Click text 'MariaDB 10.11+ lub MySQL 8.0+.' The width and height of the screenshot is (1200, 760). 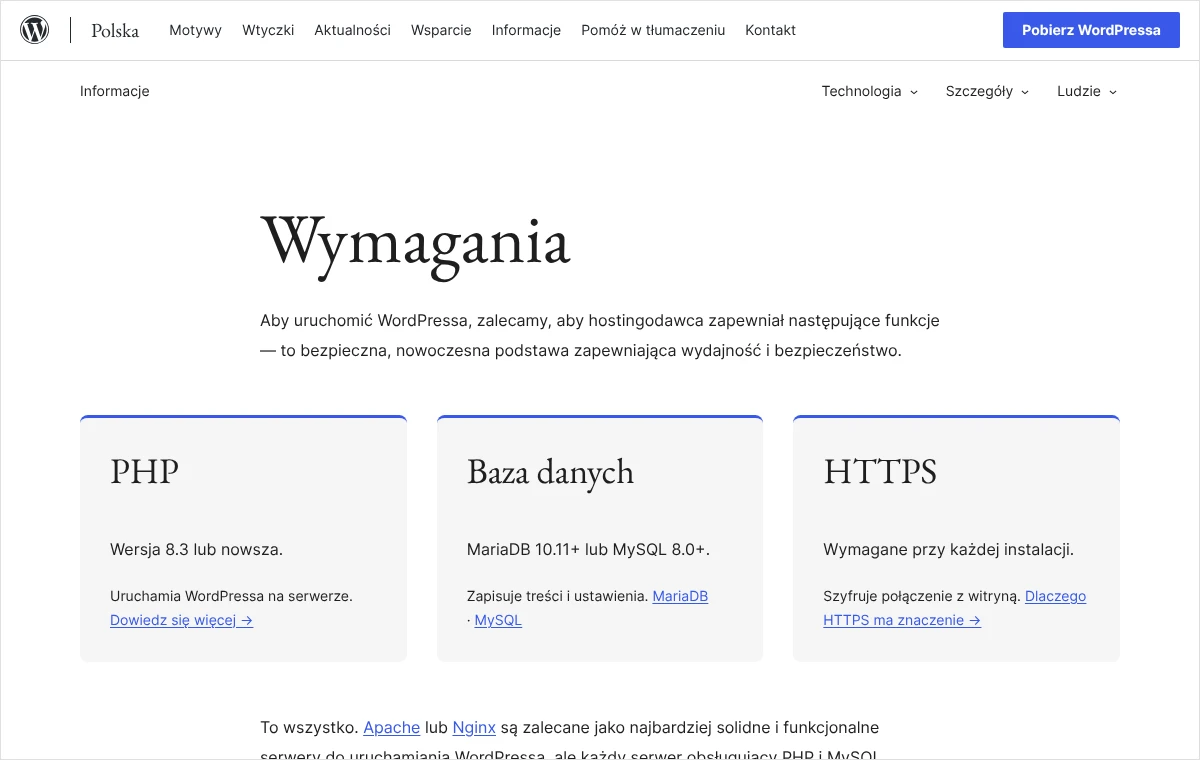coord(588,549)
